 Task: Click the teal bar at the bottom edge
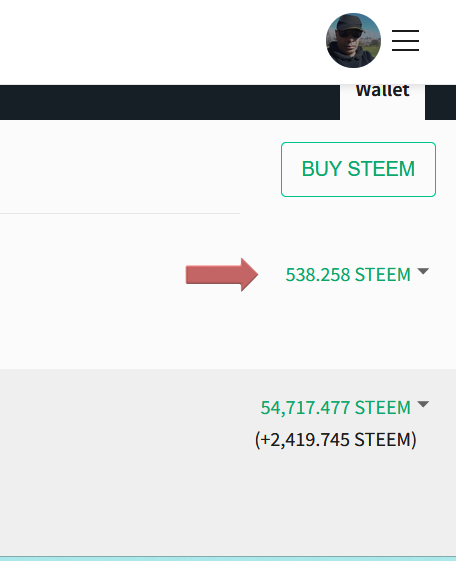coord(228,558)
